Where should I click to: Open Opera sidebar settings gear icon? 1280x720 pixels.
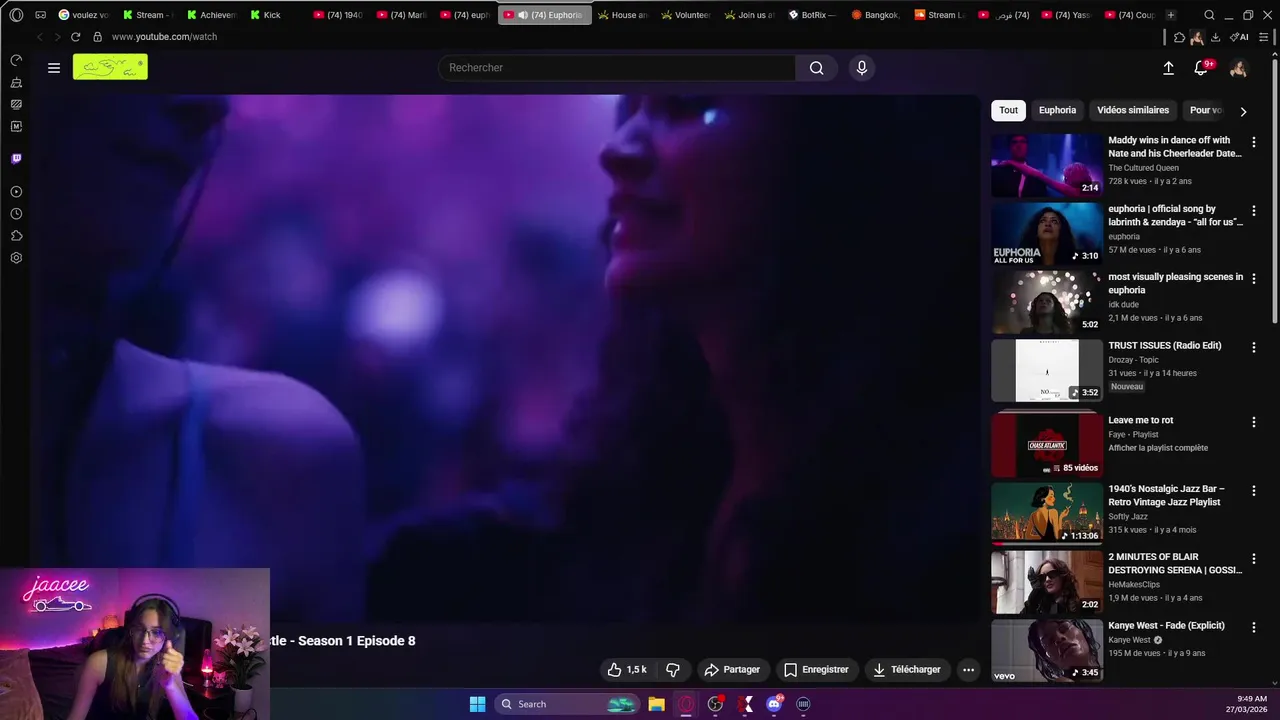point(16,258)
